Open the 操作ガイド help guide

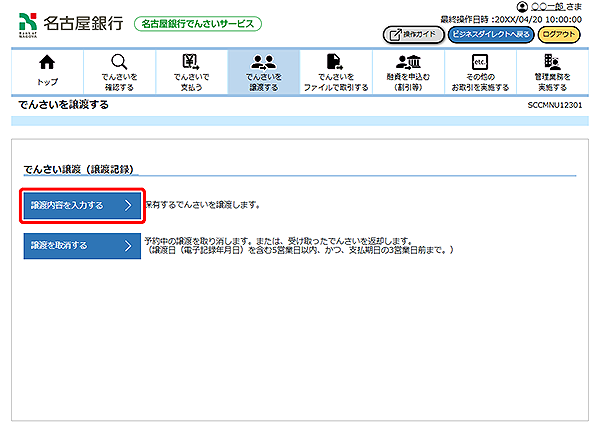tap(411, 35)
